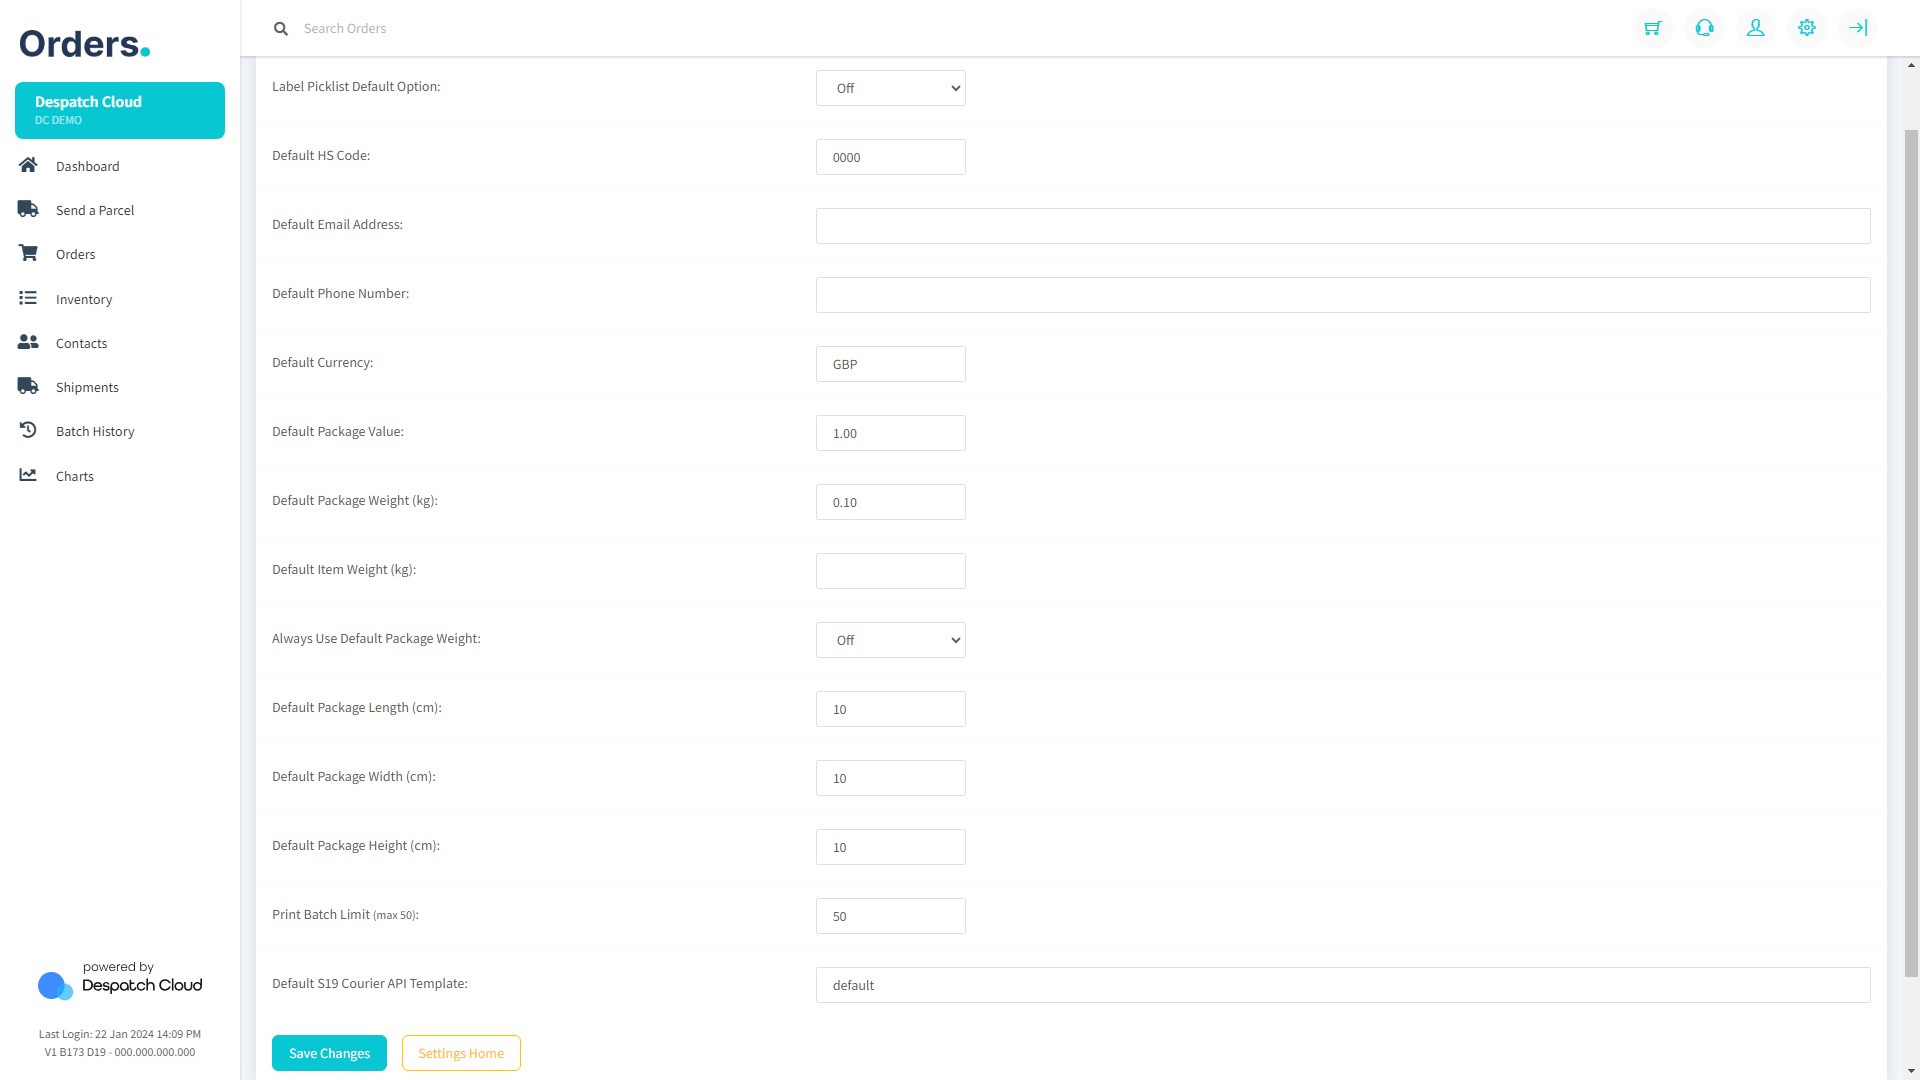Viewport: 1920px width, 1080px height.
Task: Click the Despatch Cloud DC DEMO account card
Action: click(120, 110)
